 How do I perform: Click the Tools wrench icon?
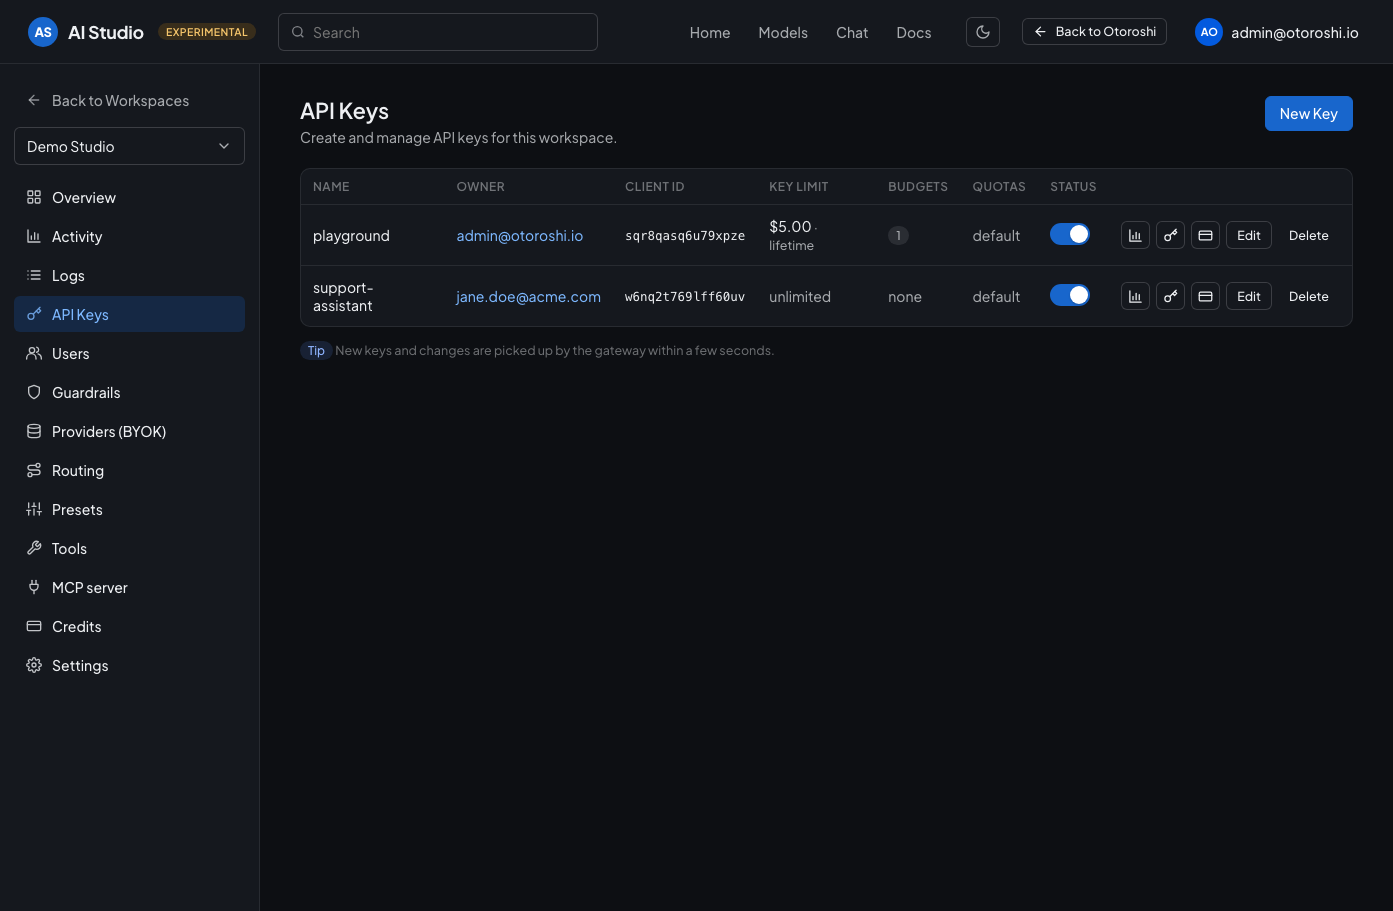pyautogui.click(x=34, y=548)
